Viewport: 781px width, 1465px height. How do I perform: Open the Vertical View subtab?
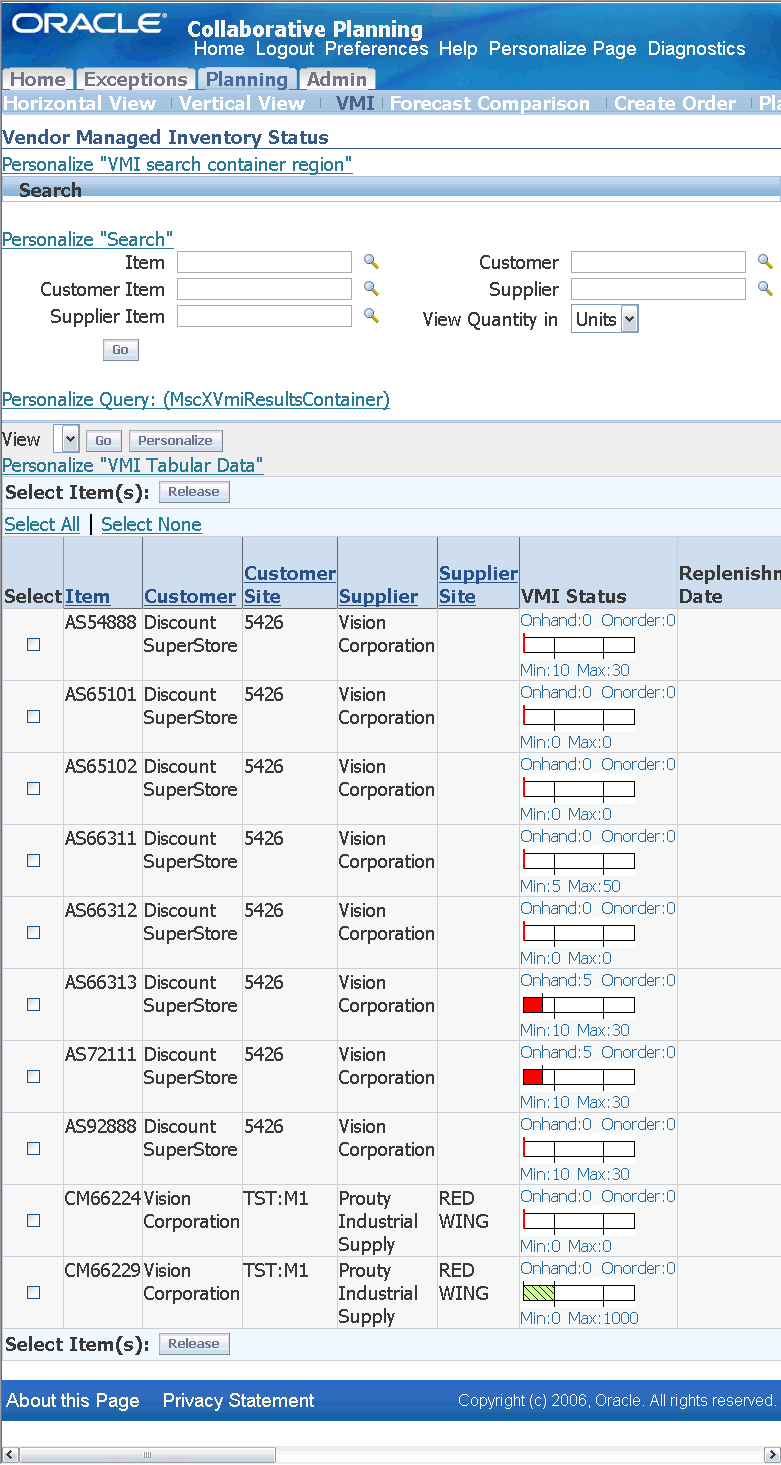pyautogui.click(x=242, y=103)
